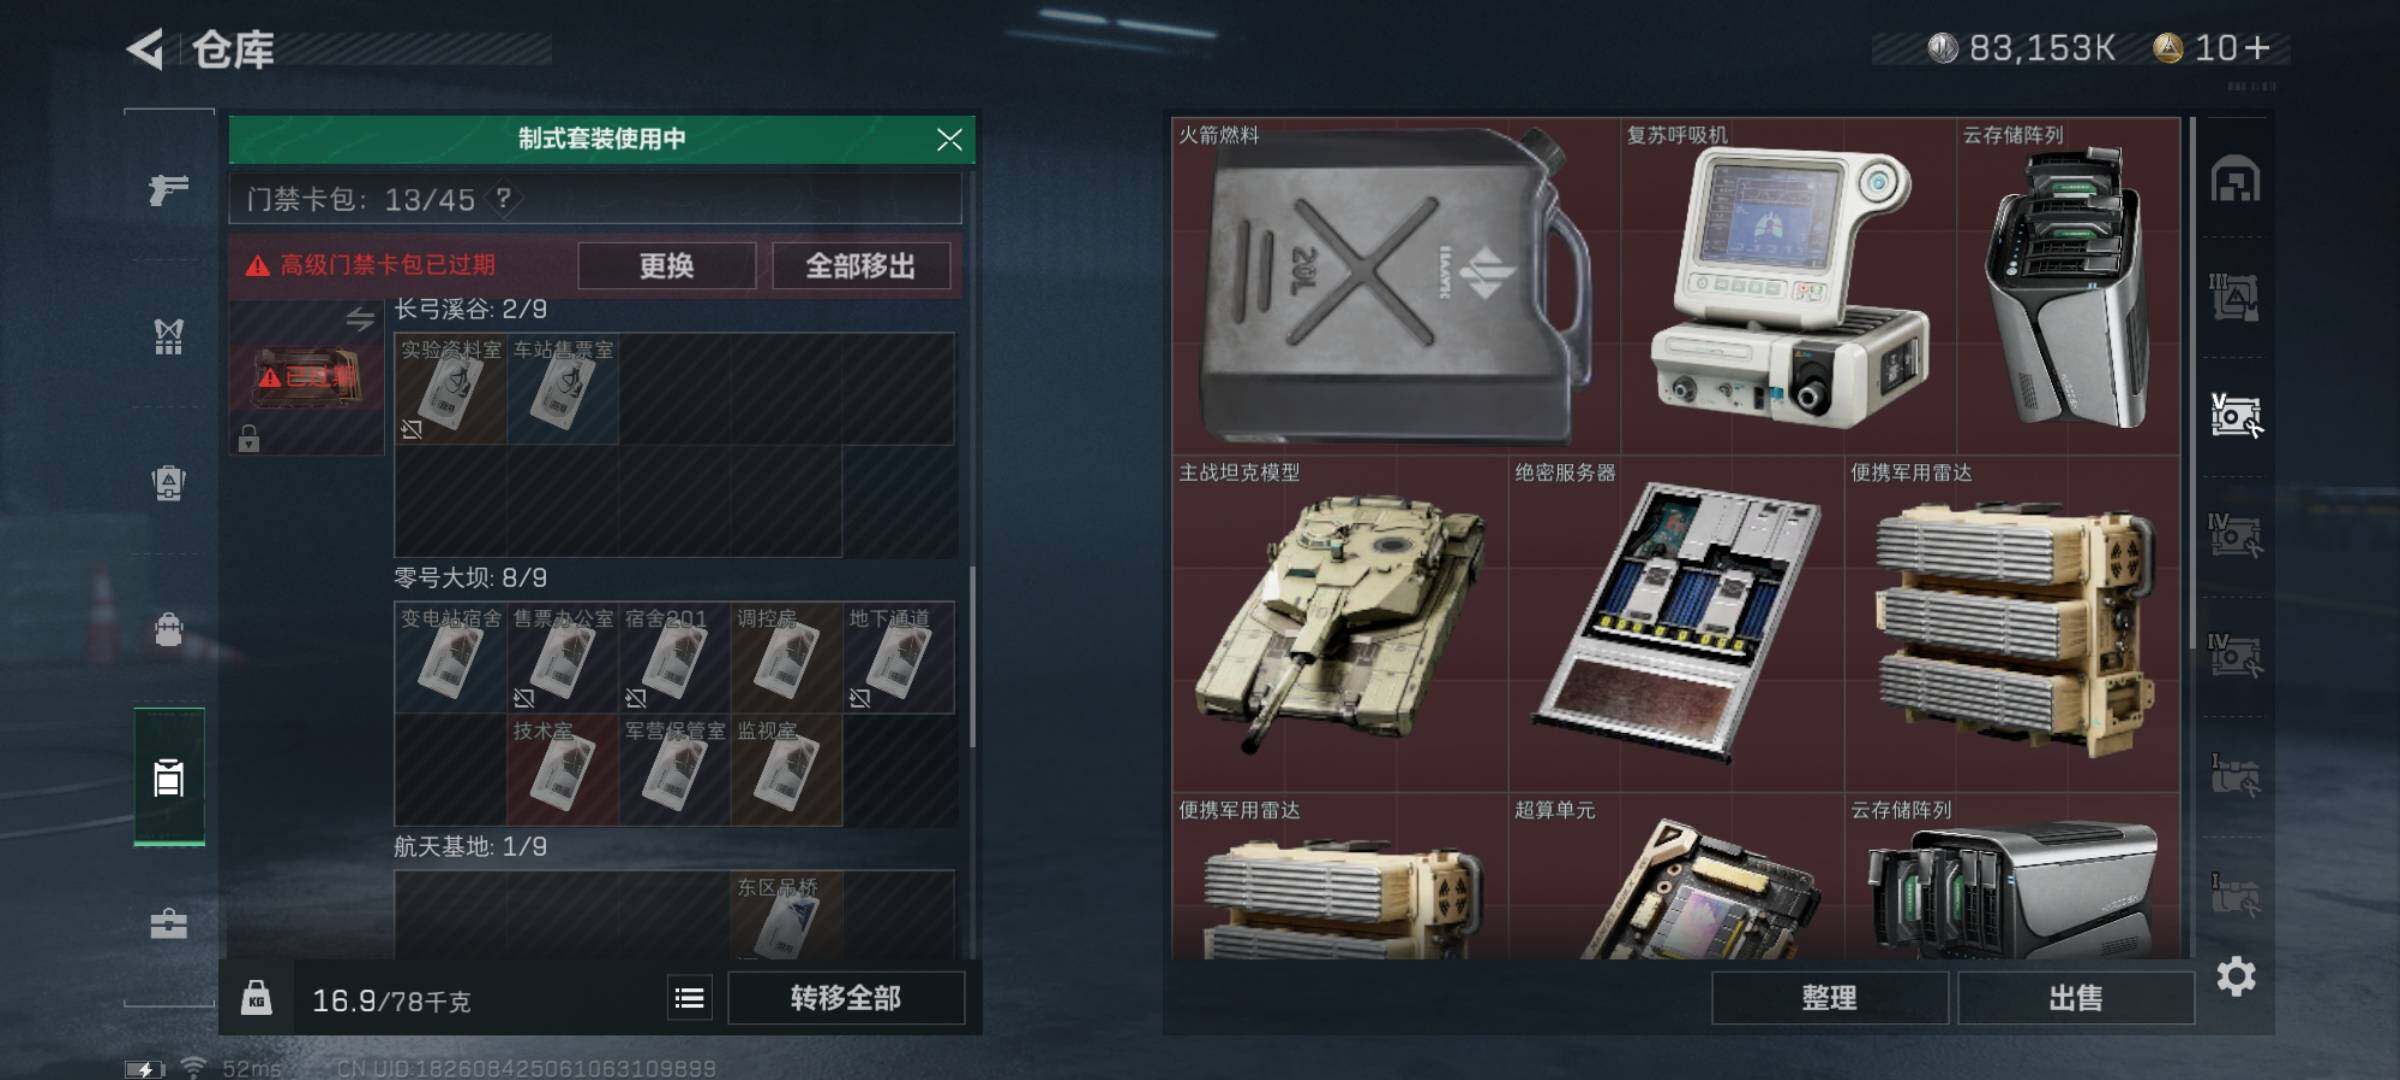Open the weapons category pistol icon

point(168,188)
